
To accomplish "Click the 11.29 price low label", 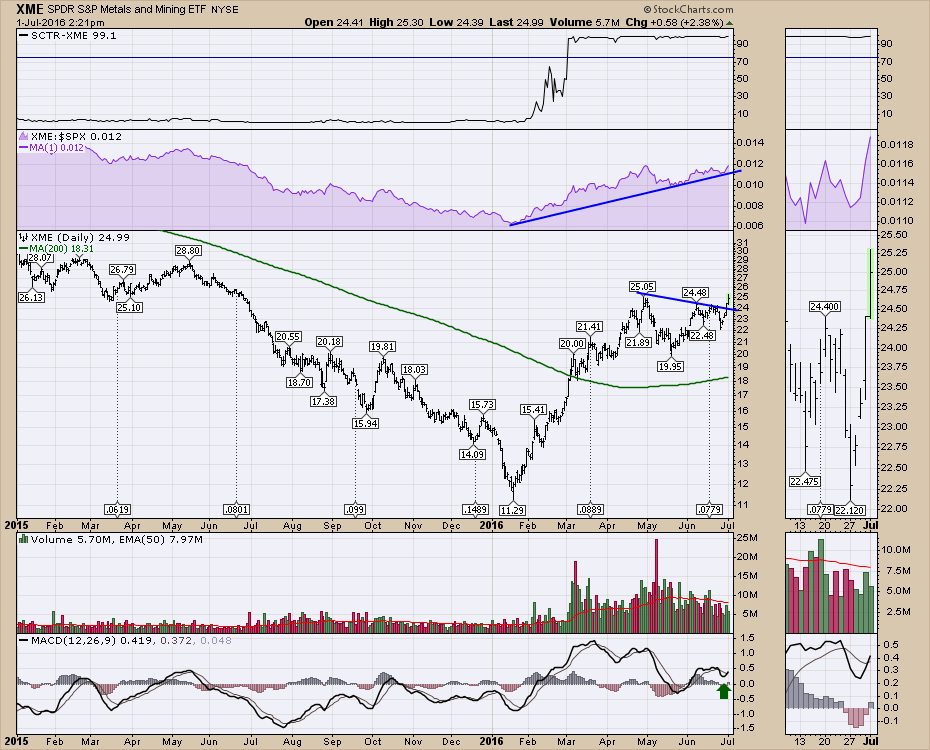I will [512, 510].
